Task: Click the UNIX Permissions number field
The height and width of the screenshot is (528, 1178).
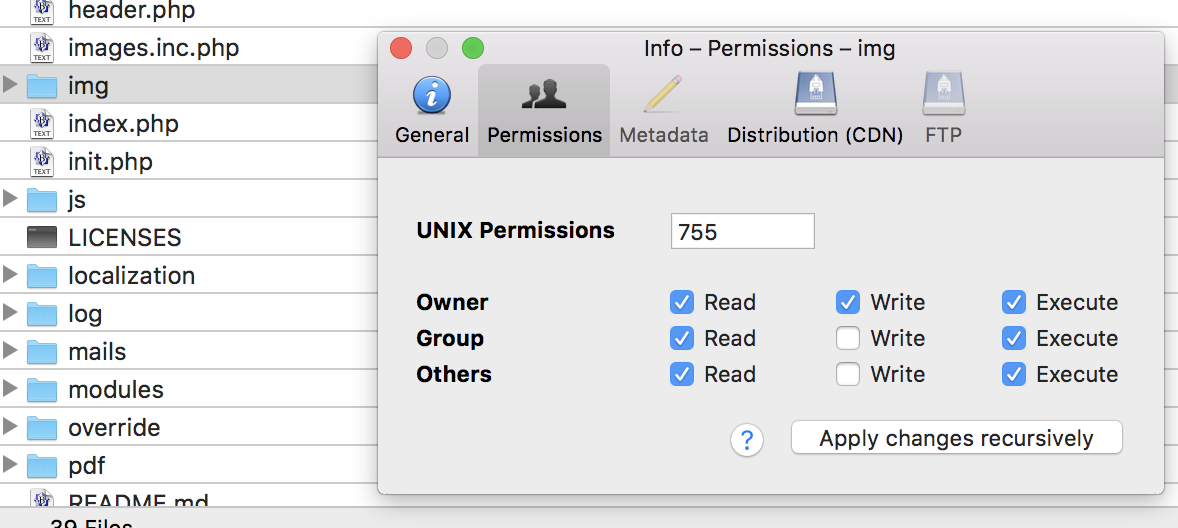Action: [x=742, y=231]
